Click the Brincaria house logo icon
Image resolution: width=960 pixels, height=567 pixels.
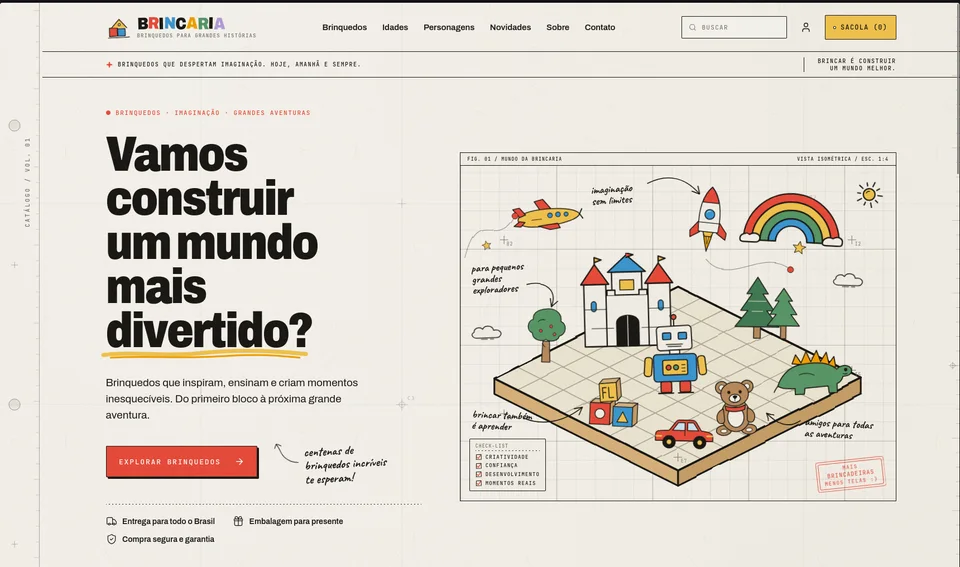118,28
